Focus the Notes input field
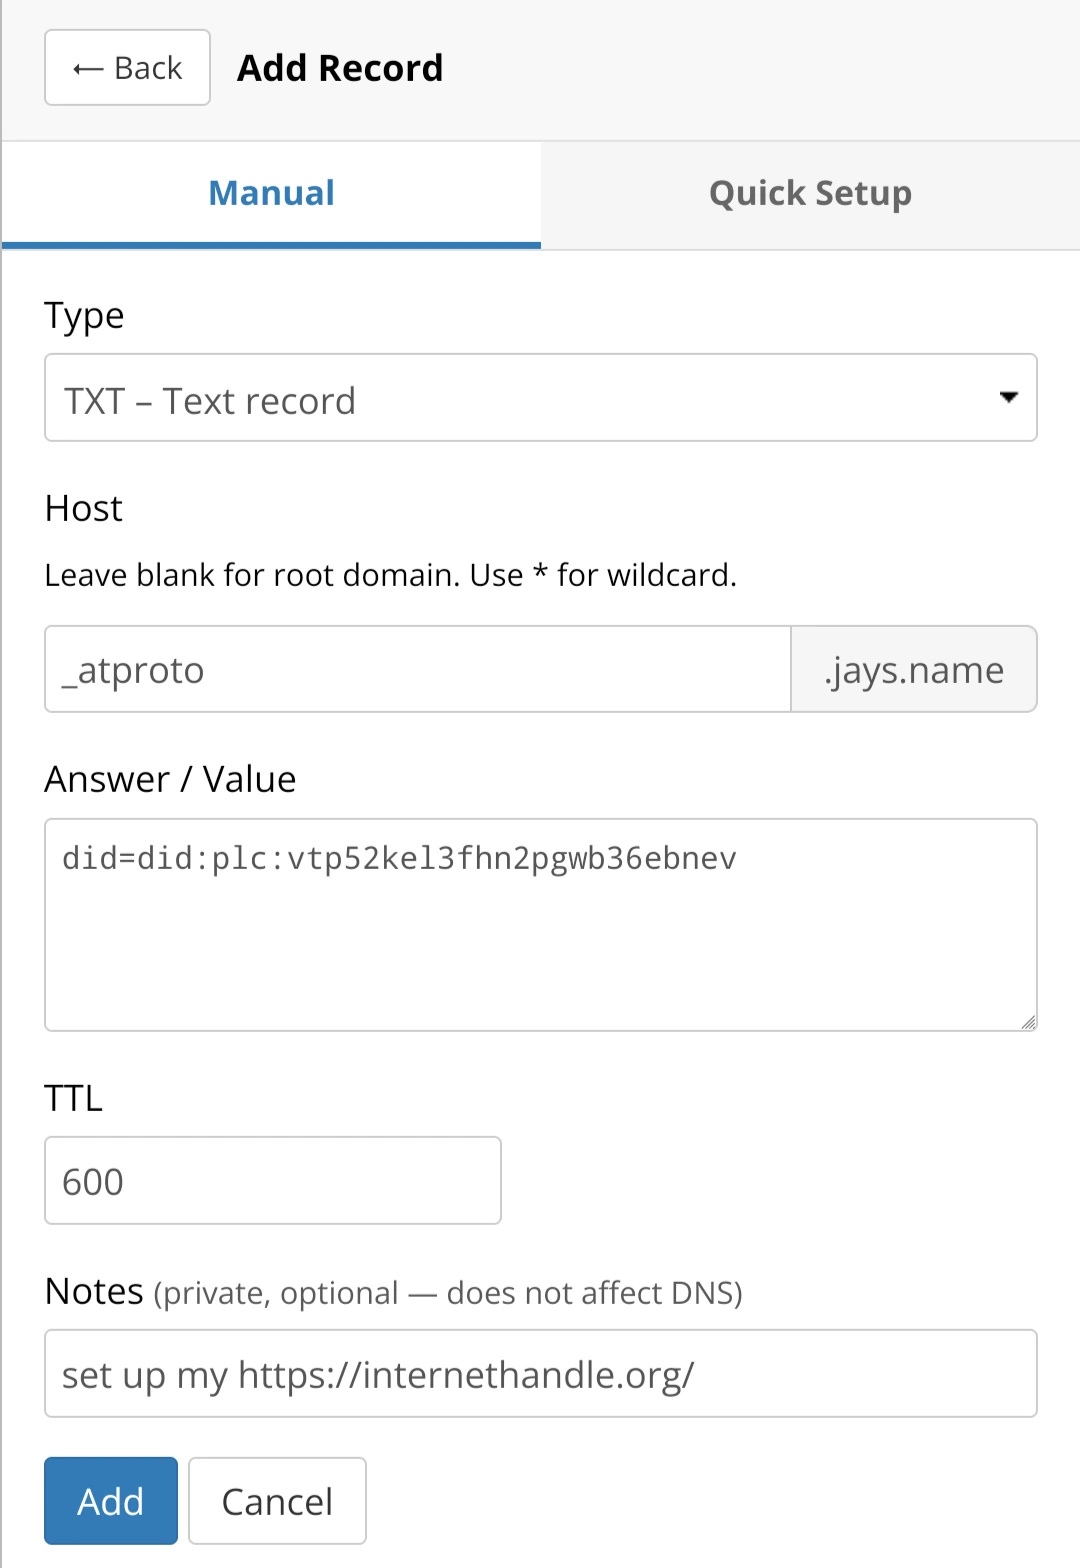This screenshot has height=1568, width=1080. pos(540,1374)
